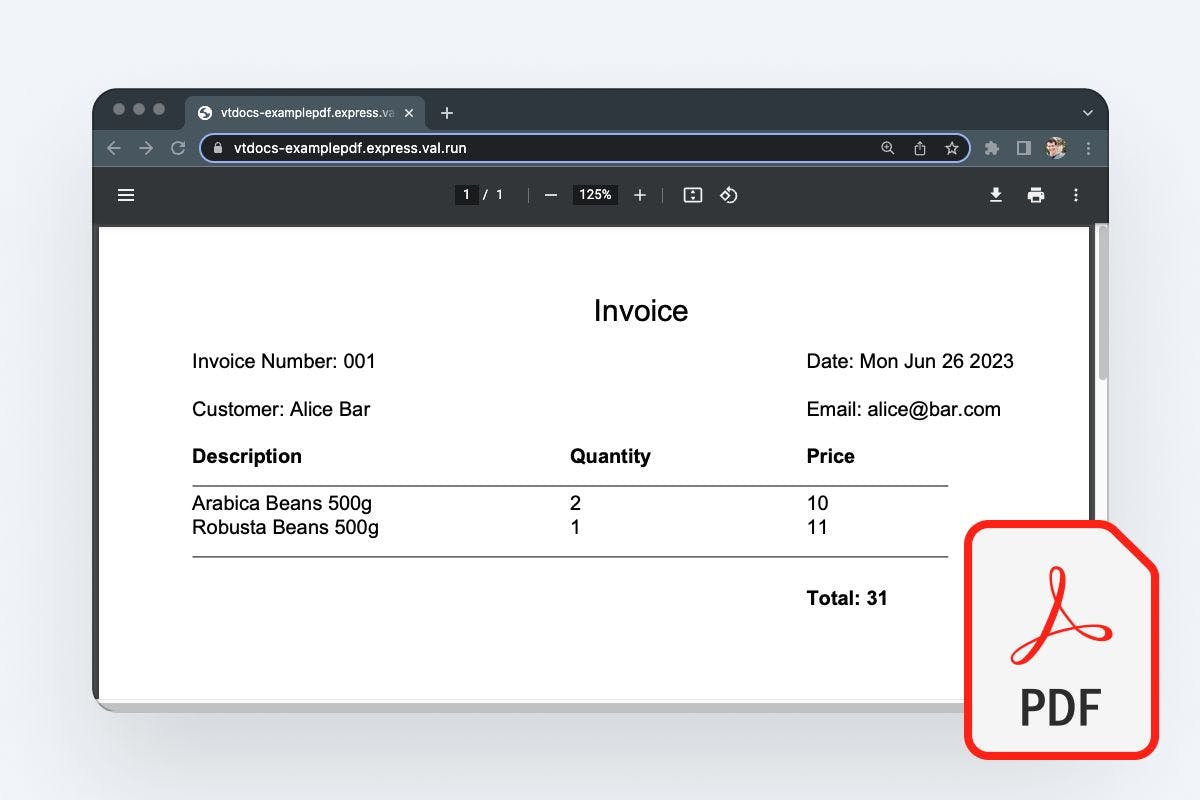Rotate the PDF counterclockwise
Image resolution: width=1200 pixels, height=800 pixels.
(x=729, y=195)
